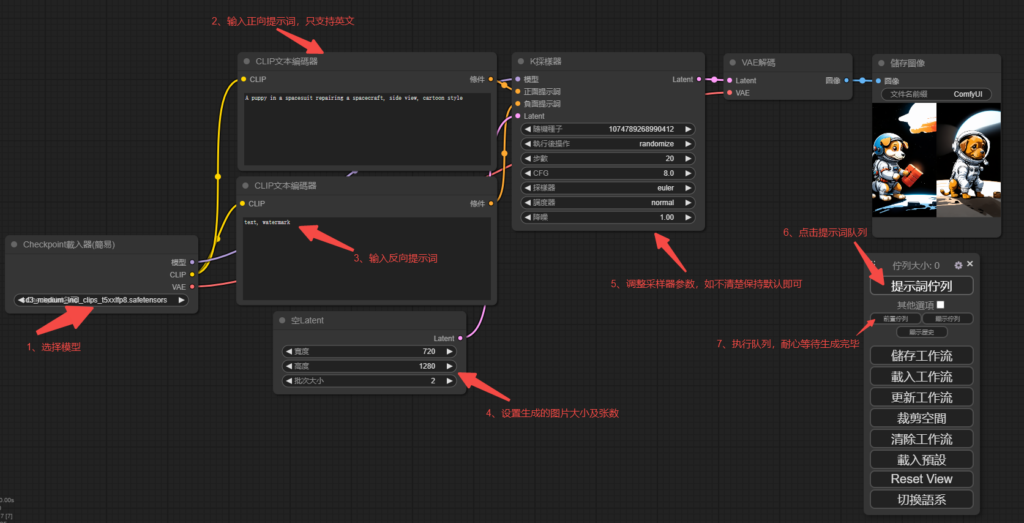Collapse the K採樣器 node via its title dot

(521, 61)
